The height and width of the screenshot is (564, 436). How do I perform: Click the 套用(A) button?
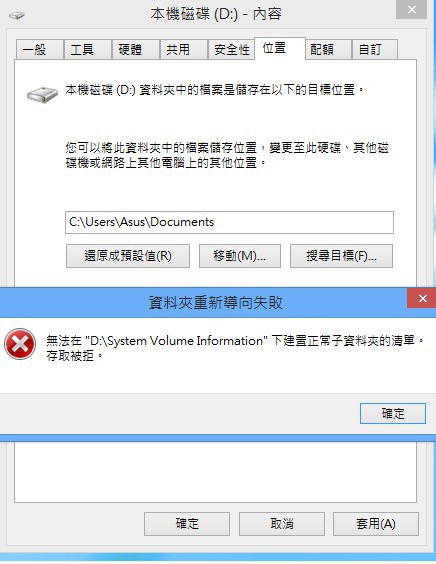[x=376, y=524]
